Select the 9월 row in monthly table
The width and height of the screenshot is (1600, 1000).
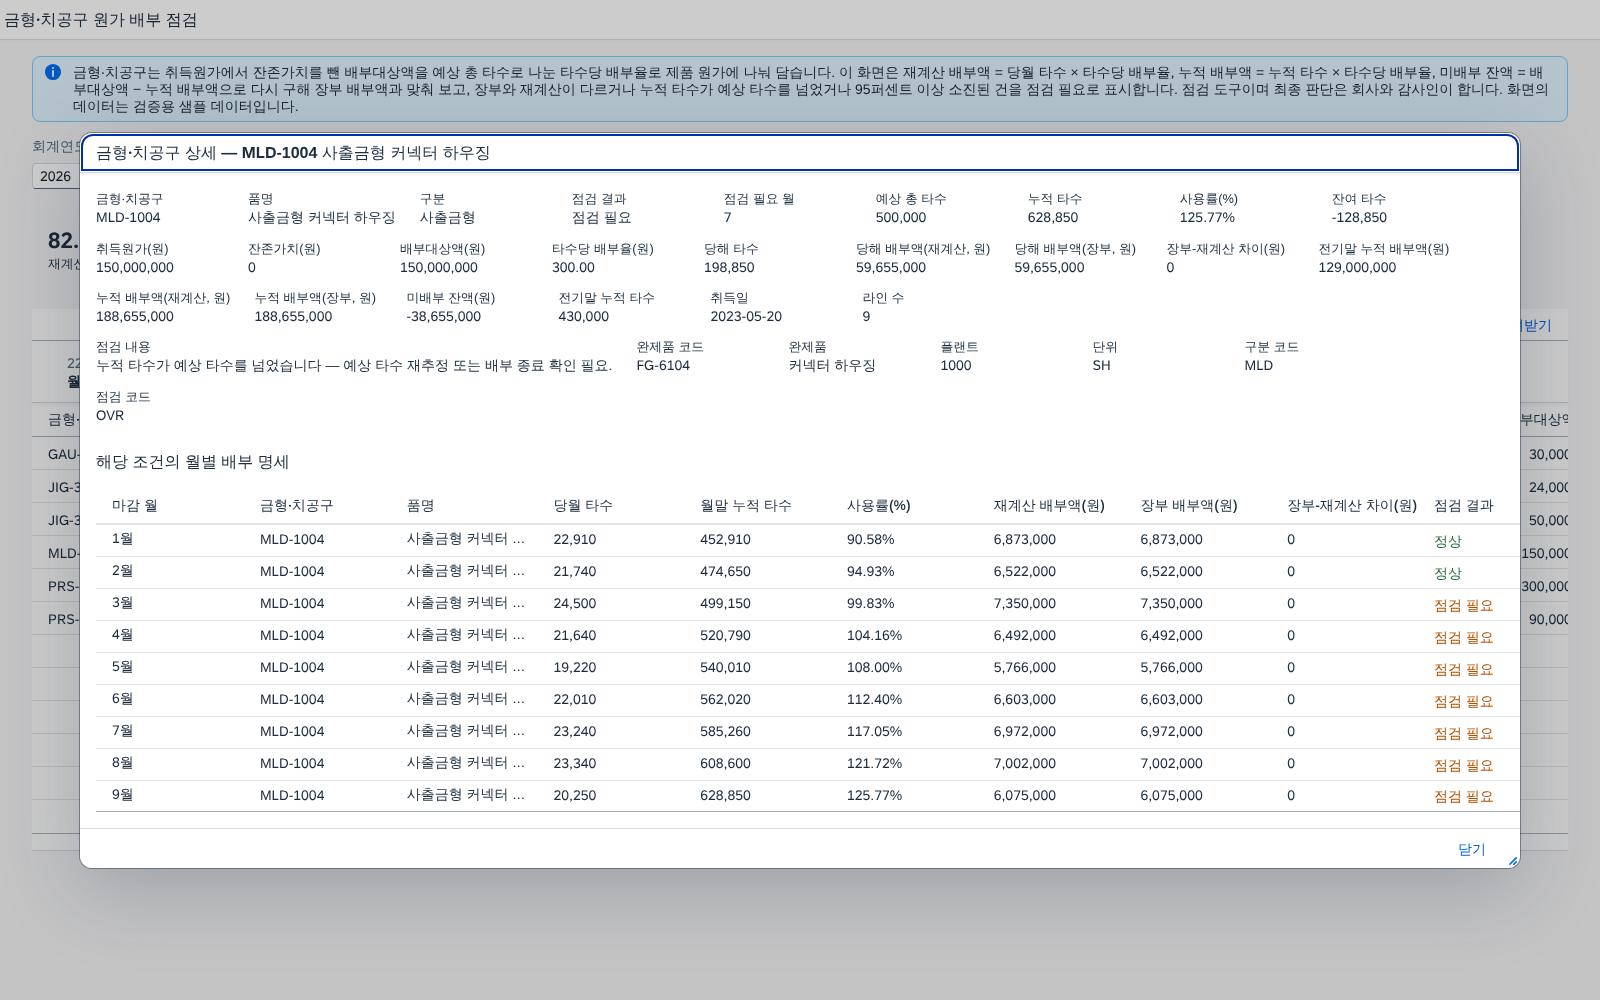808,796
